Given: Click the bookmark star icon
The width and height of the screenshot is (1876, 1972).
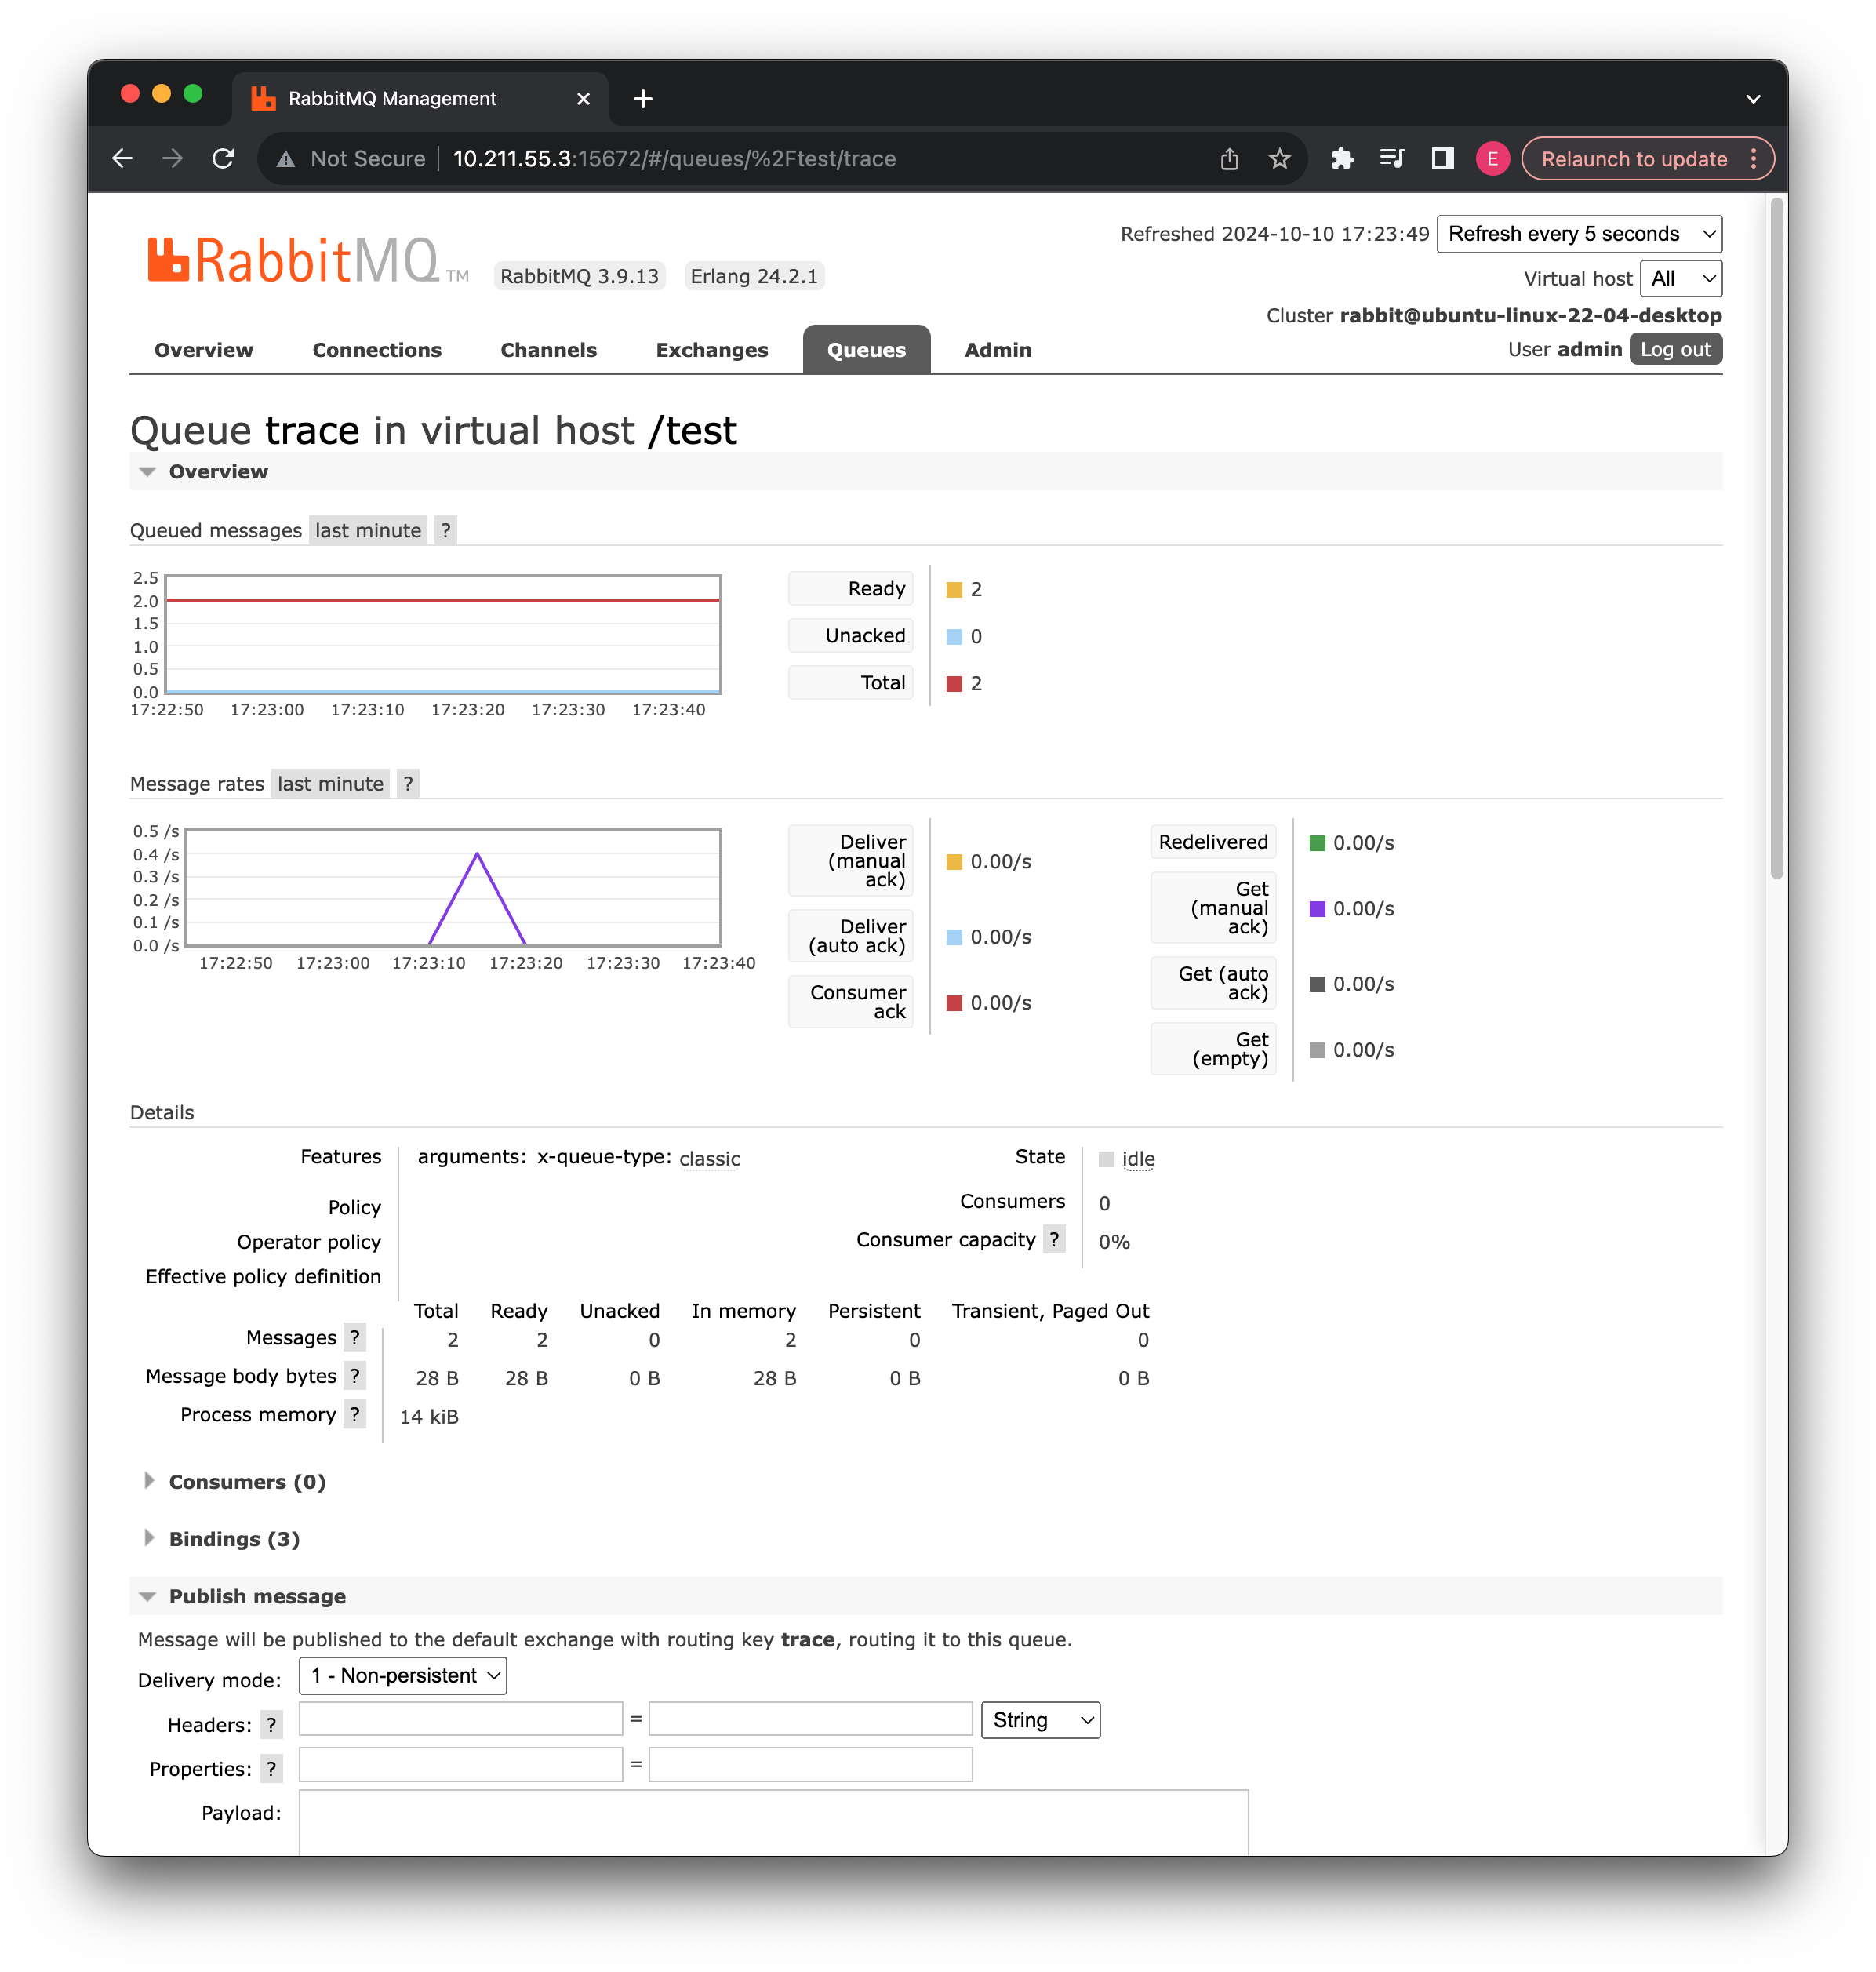Looking at the screenshot, I should click(x=1279, y=159).
